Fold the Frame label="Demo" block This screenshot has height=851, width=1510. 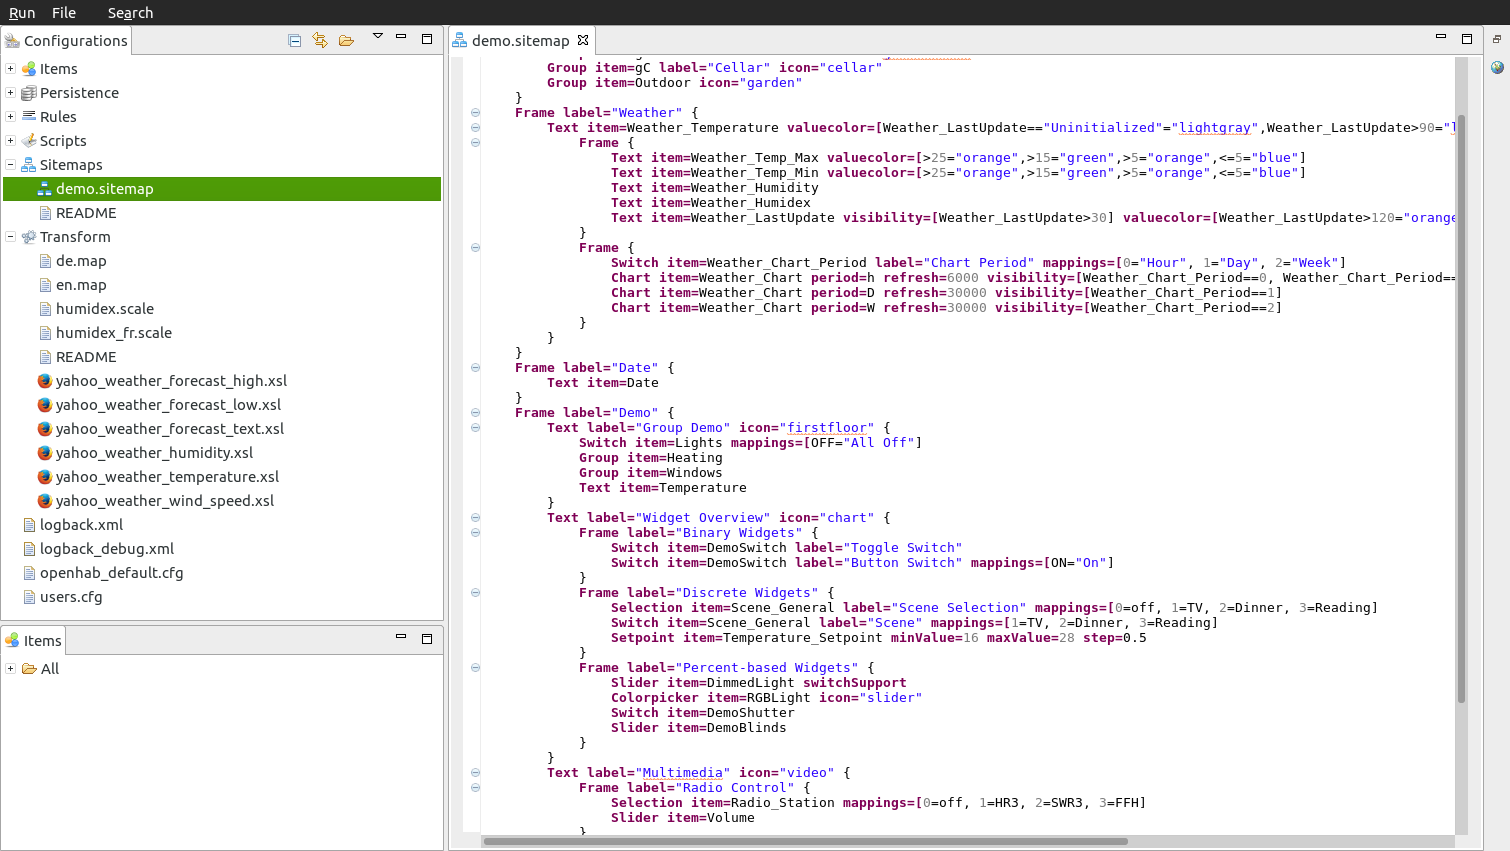[x=475, y=413]
